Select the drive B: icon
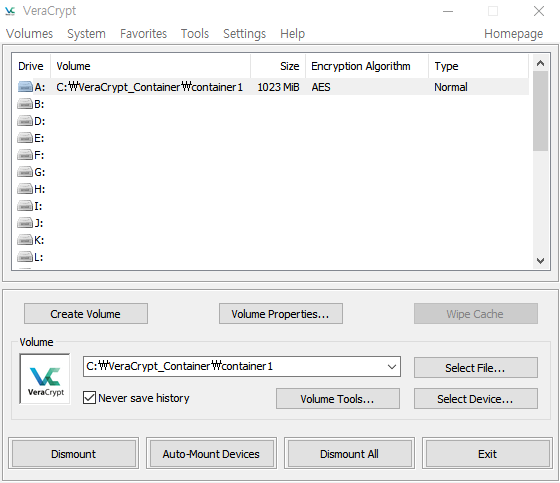Screen dimensions: 560x483 [x=25, y=104]
